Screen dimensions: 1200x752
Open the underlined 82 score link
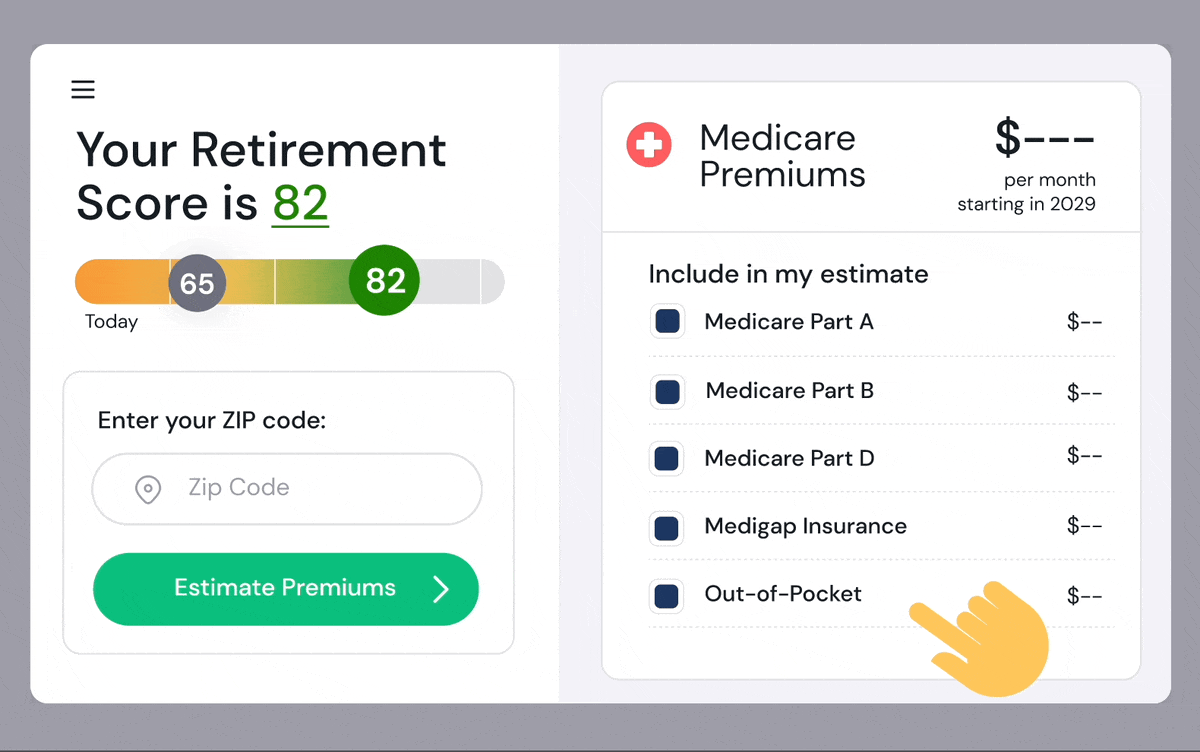(x=300, y=204)
